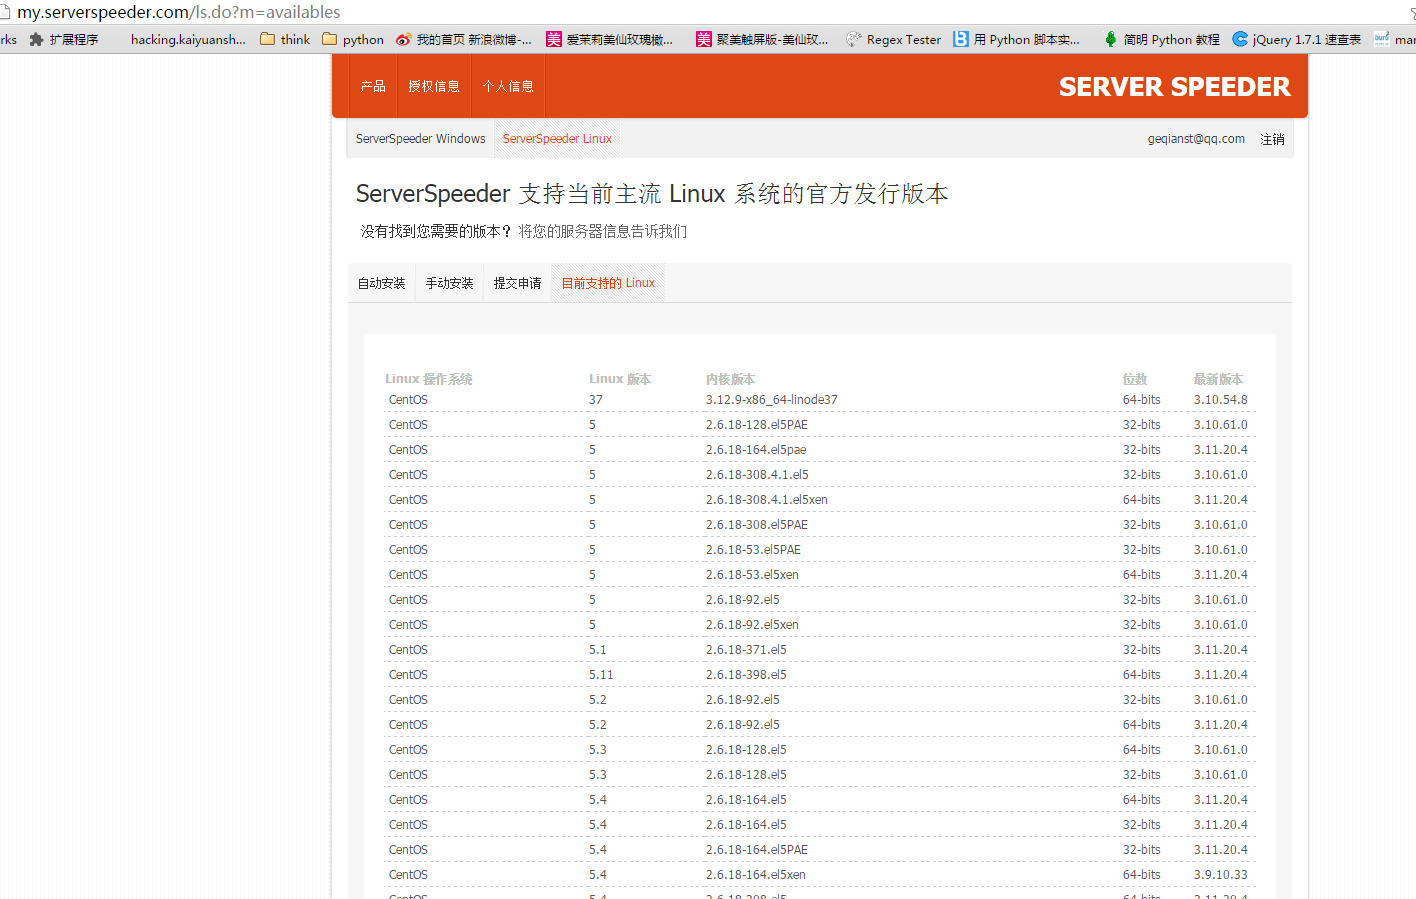Viewport: 1416px width, 899px height.
Task: Click kernel 2.6.18-308.4.1.el5xen cell
Action: (767, 500)
